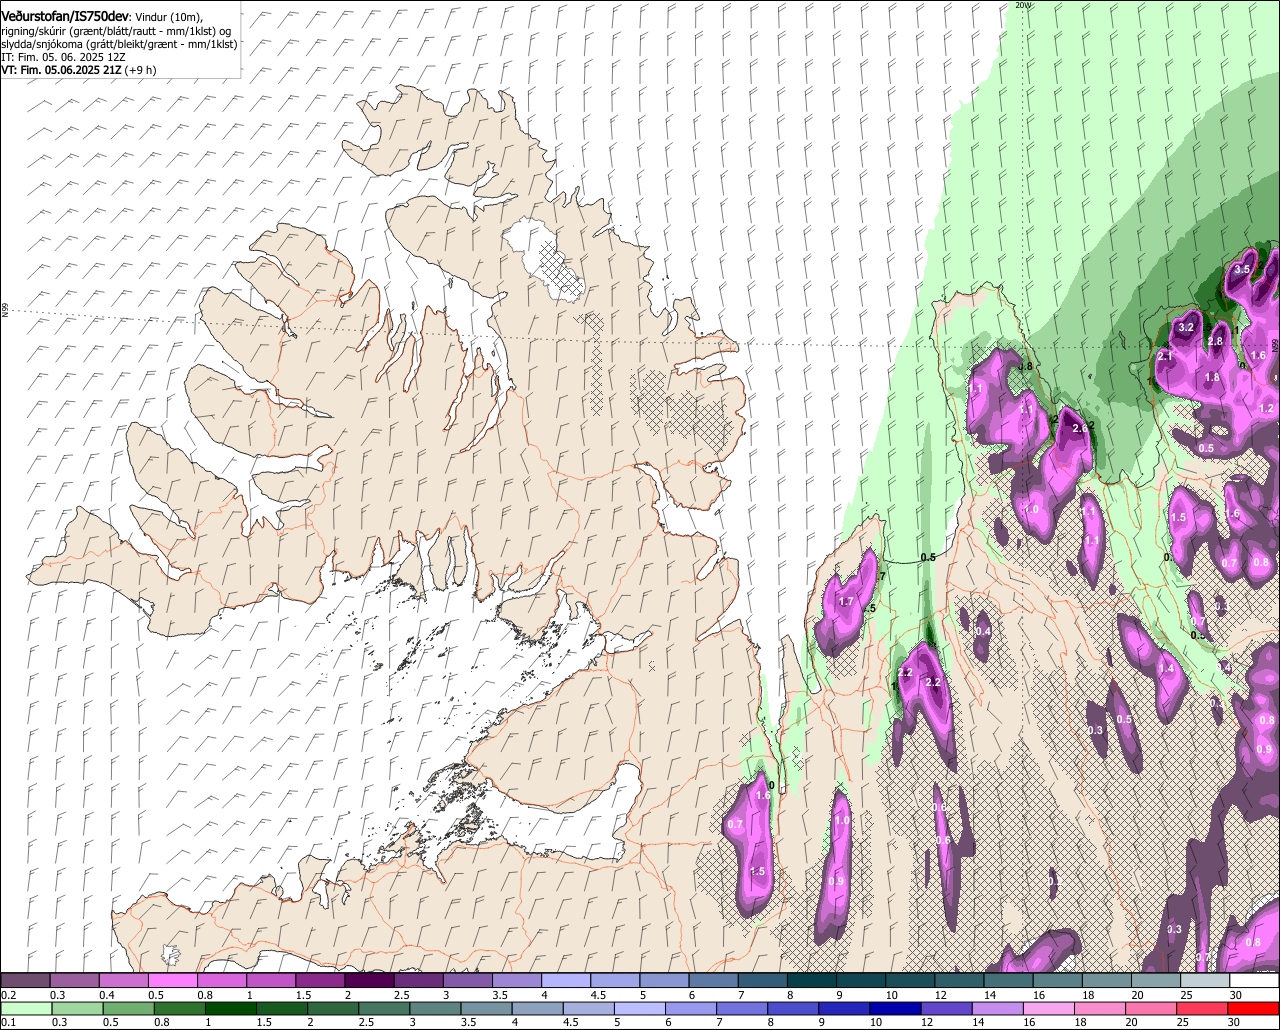Select upper snow legend swatch 5–6
This screenshot has height=1030, width=1280.
(664, 981)
